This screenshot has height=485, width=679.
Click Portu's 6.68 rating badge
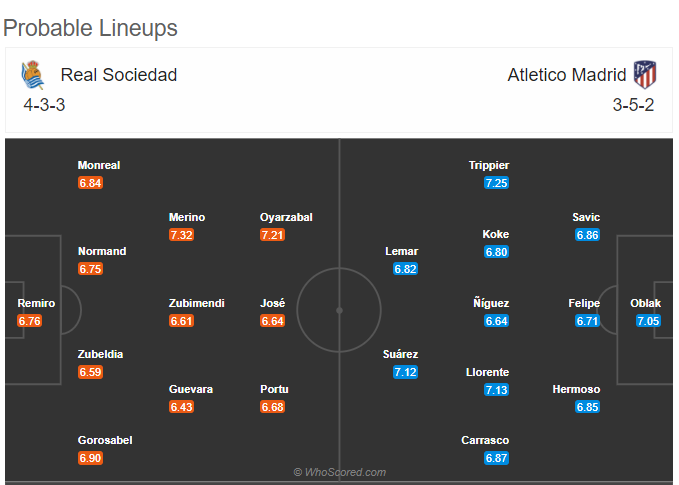pos(272,407)
